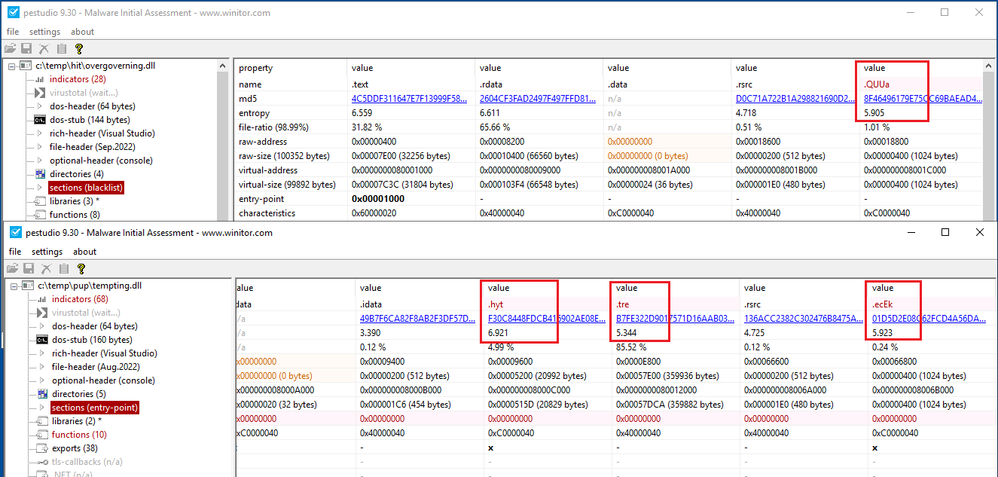Open settings menu in top pestudio window
Screen dimensions: 998x477
click(45, 32)
